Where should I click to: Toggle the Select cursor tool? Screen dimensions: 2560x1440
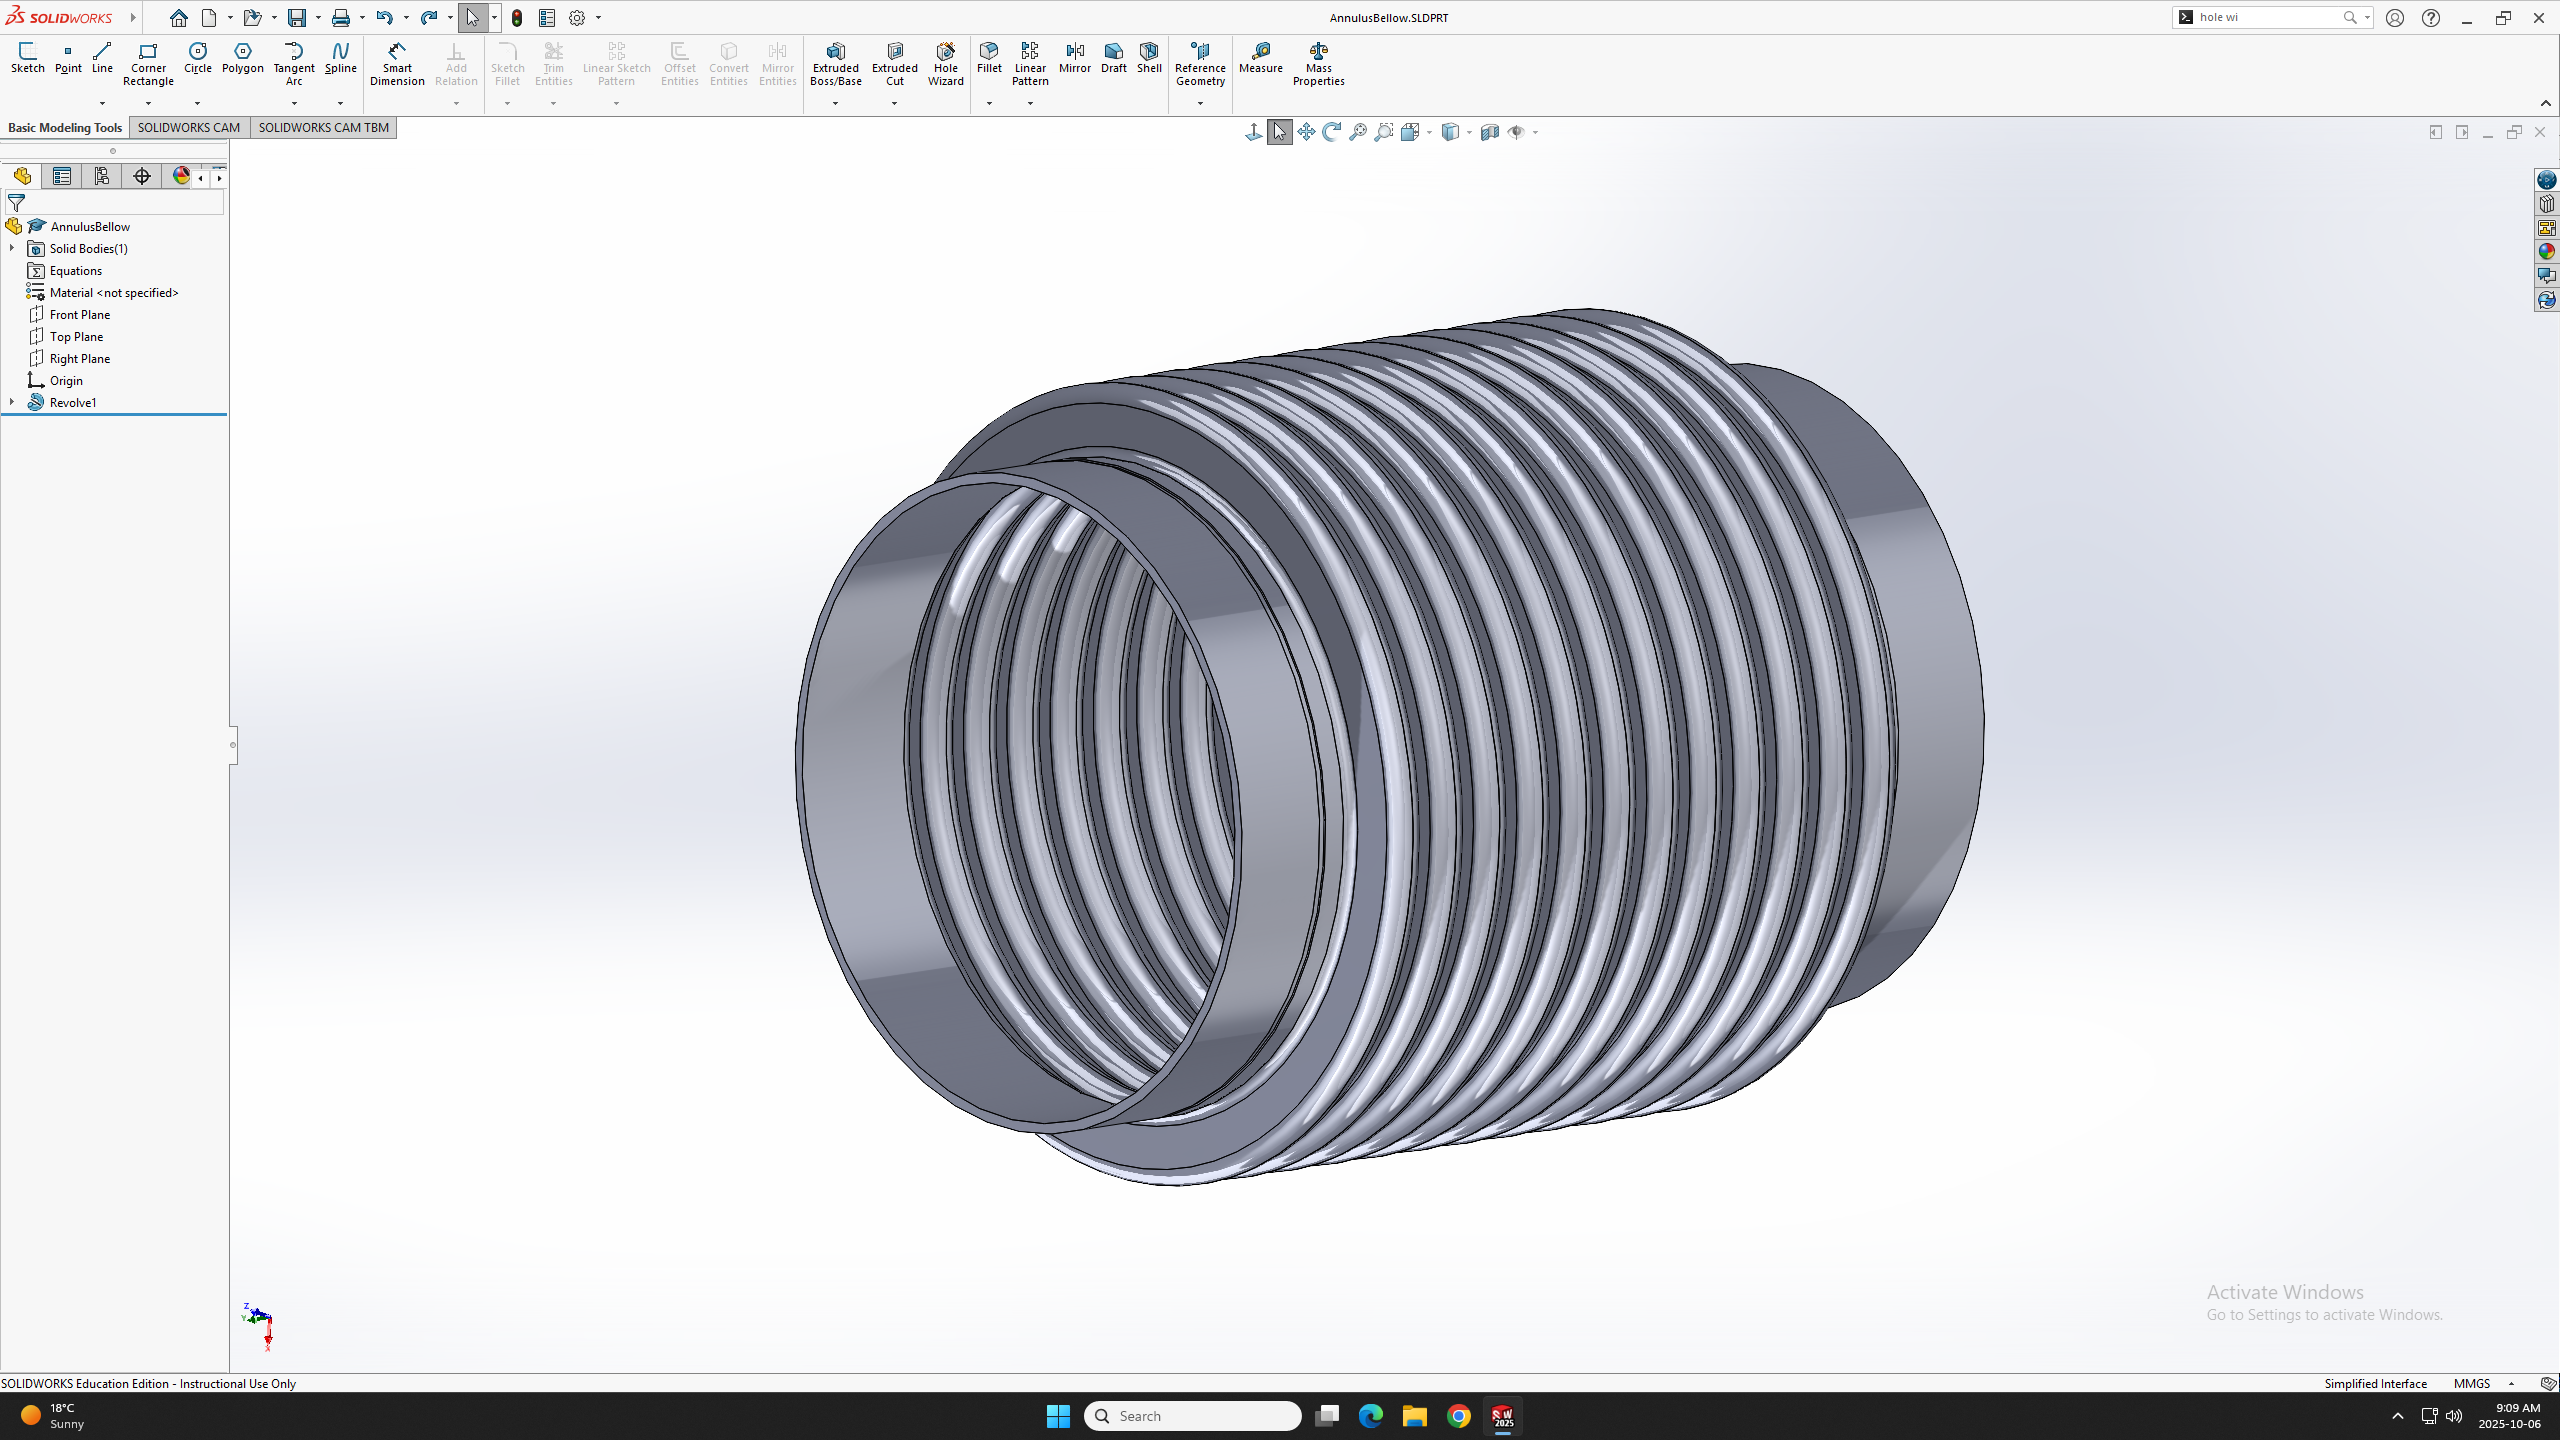coord(472,18)
